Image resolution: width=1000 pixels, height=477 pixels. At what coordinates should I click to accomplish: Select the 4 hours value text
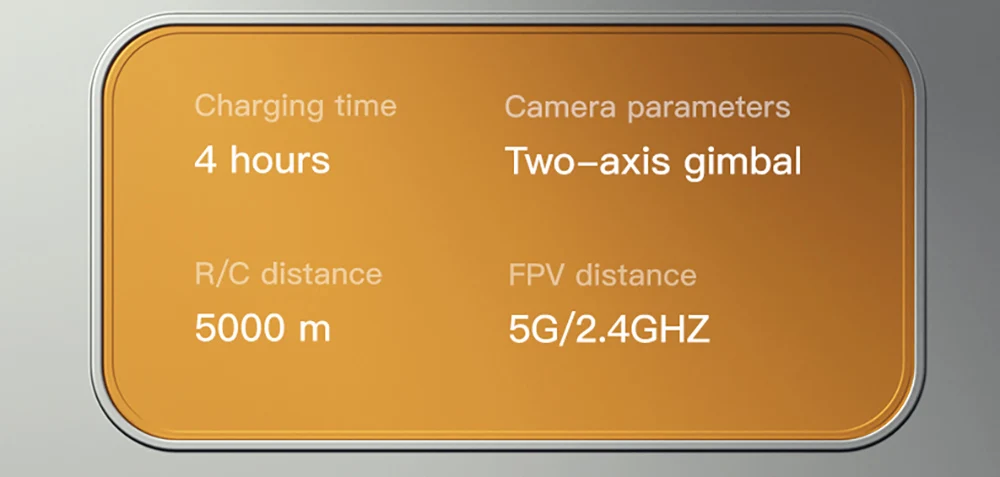click(262, 161)
